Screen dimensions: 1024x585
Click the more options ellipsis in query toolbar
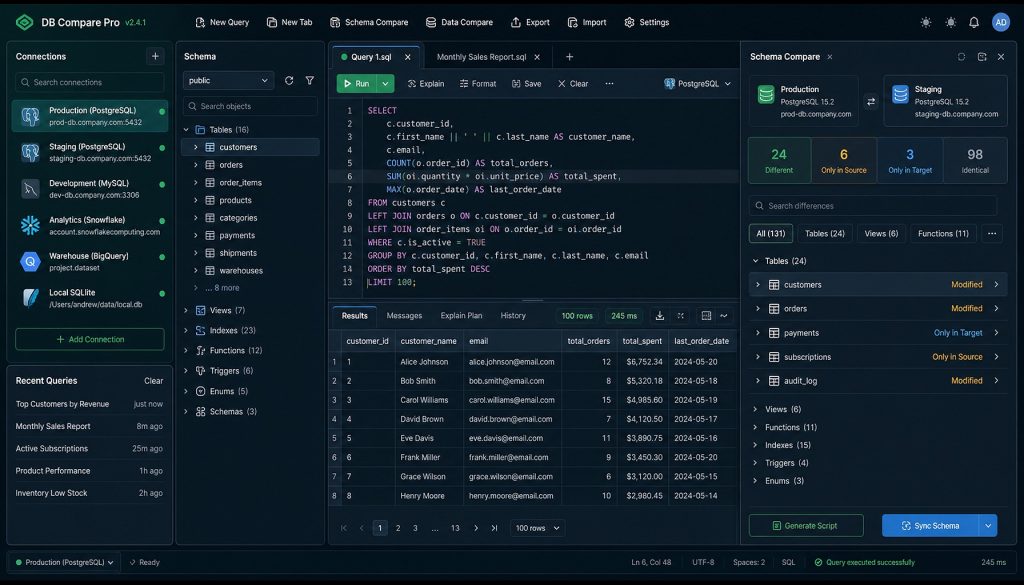click(609, 84)
